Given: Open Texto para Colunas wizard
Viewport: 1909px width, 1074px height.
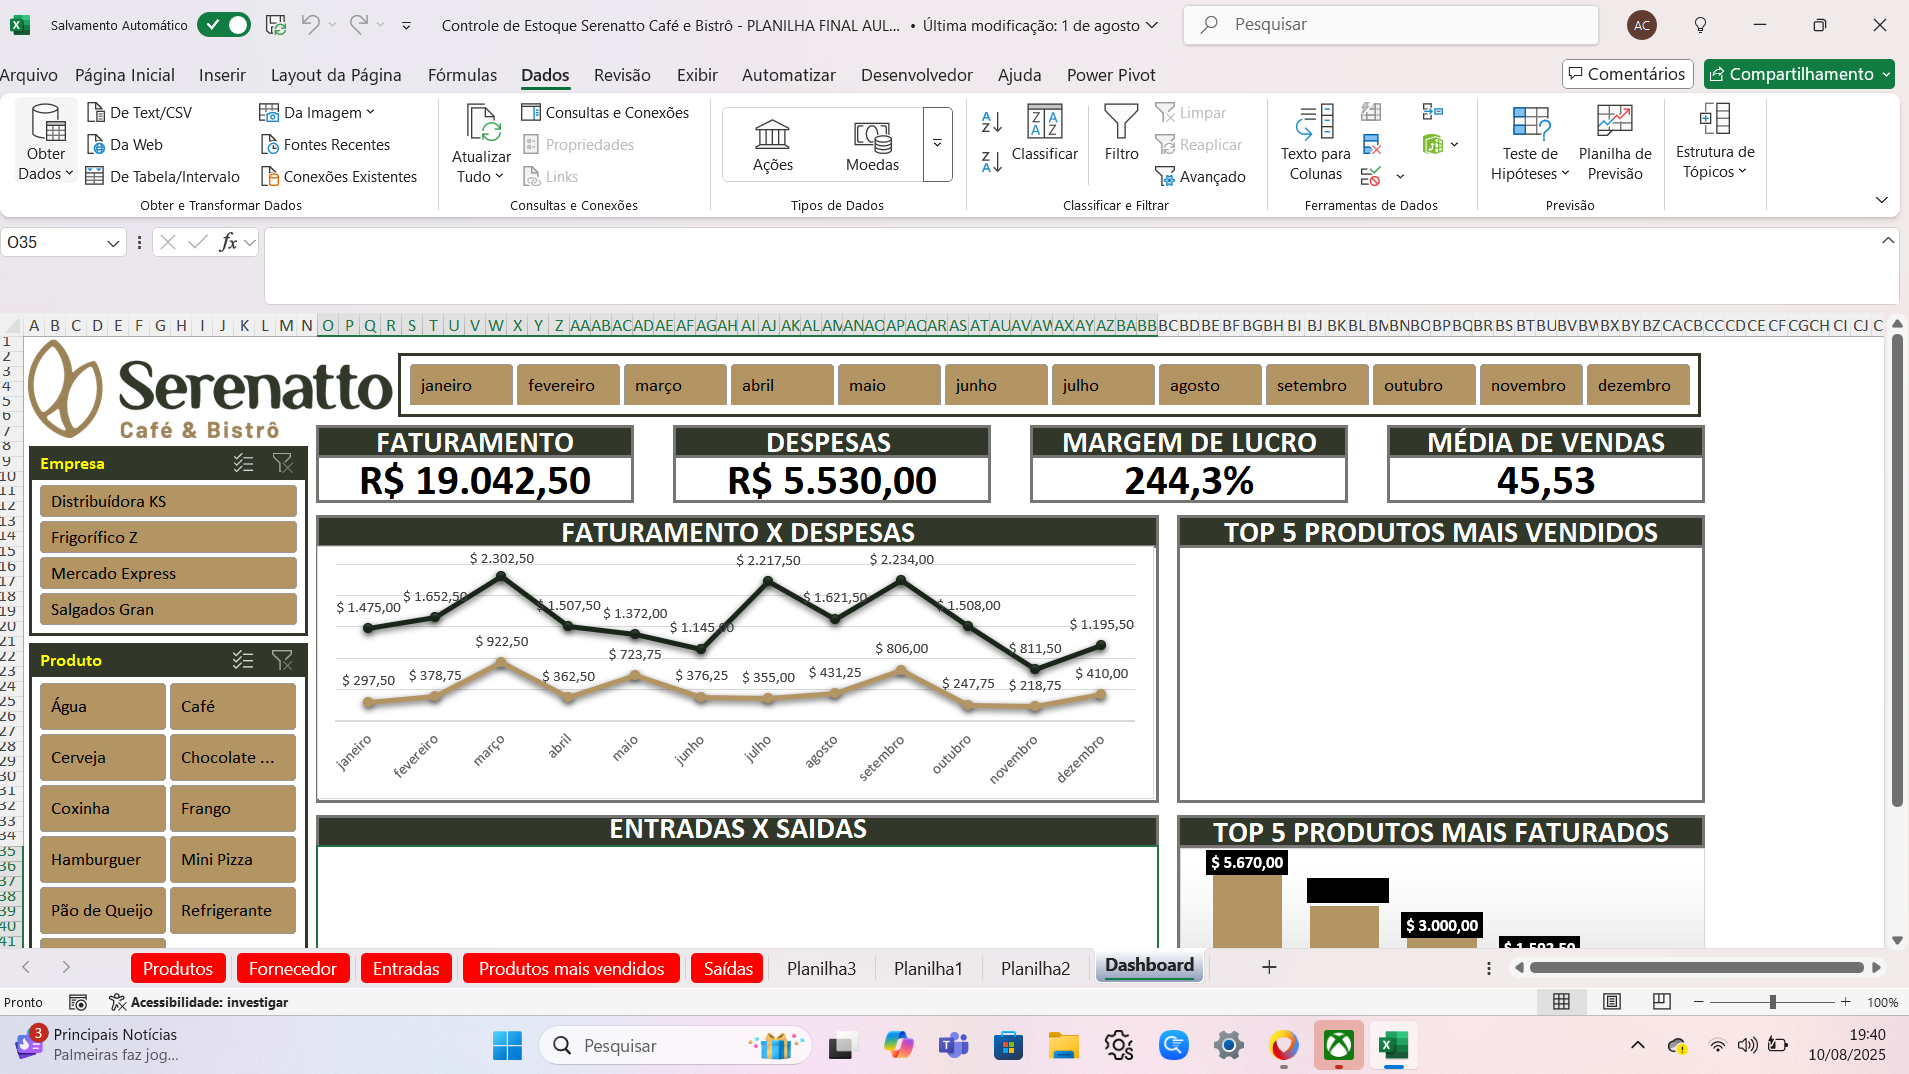Looking at the screenshot, I should pos(1315,143).
